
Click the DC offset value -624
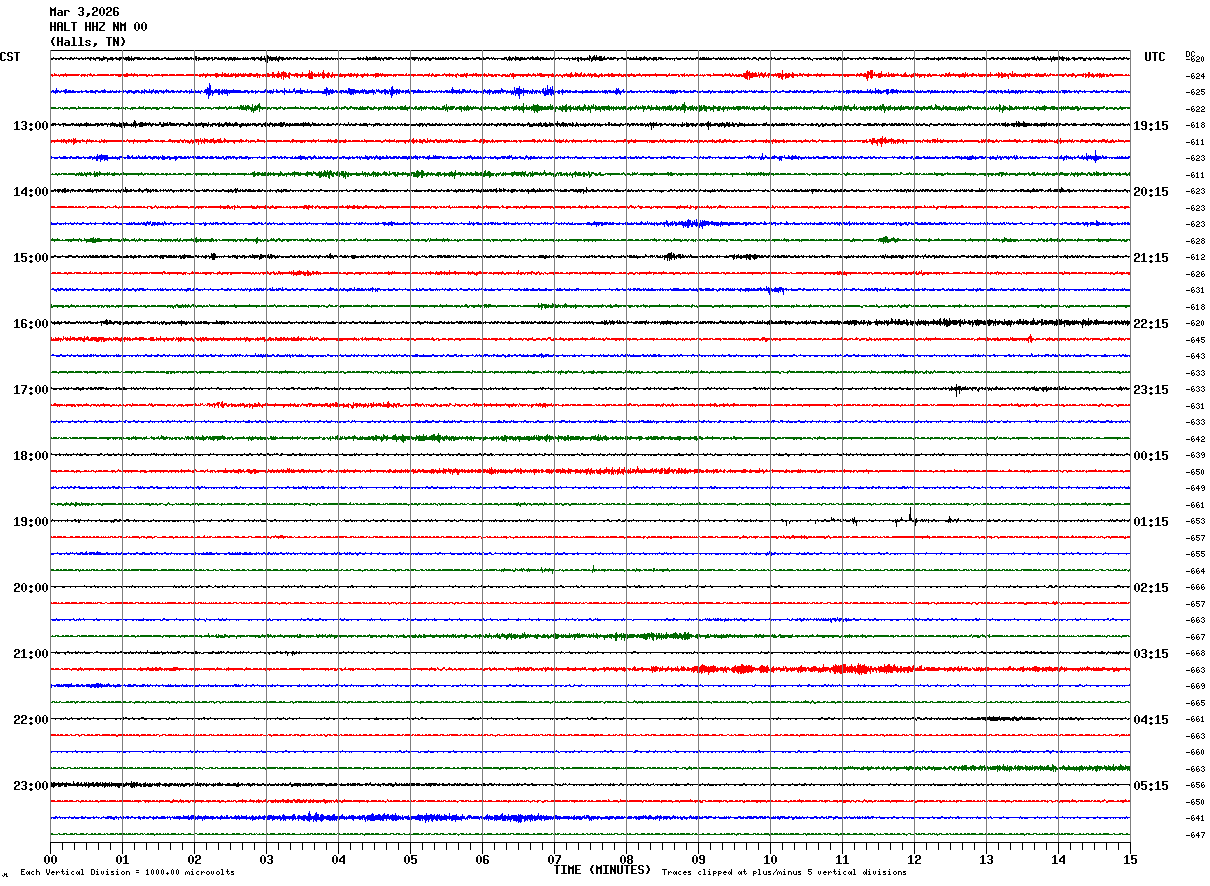(x=1195, y=76)
